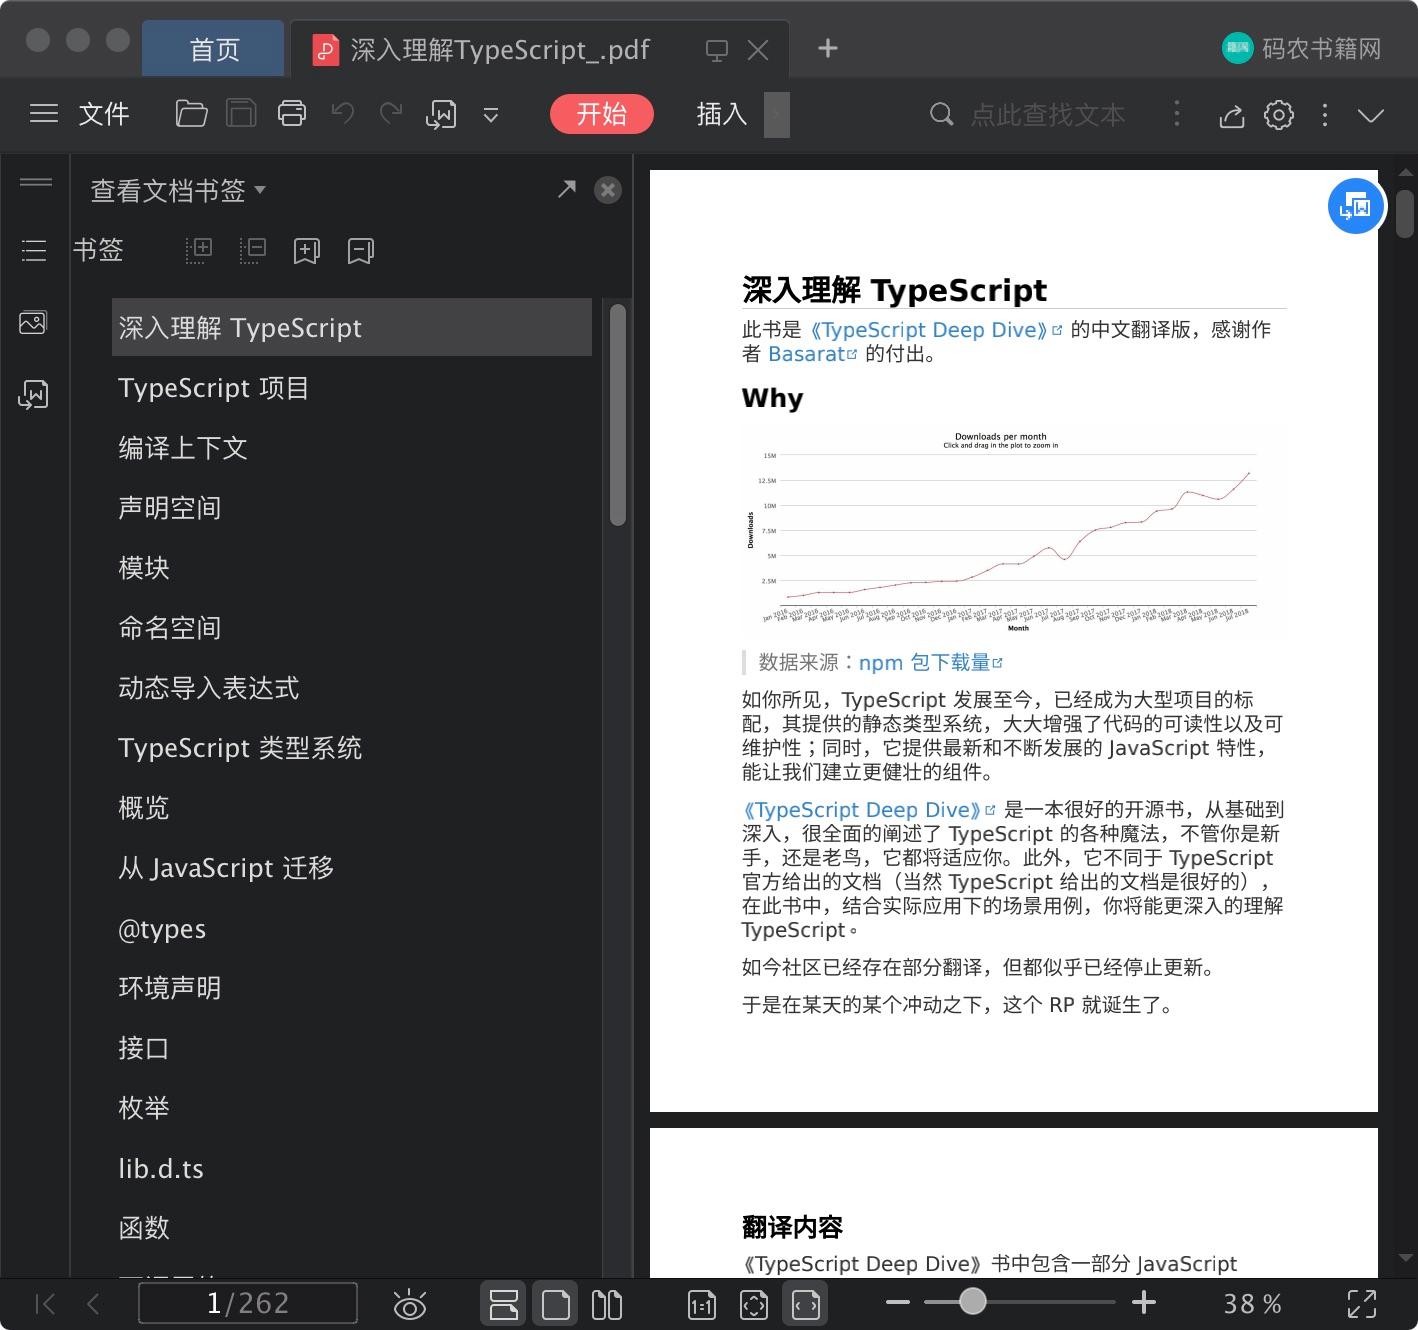Click the magnifier search icon
1418x1330 pixels.
click(941, 114)
